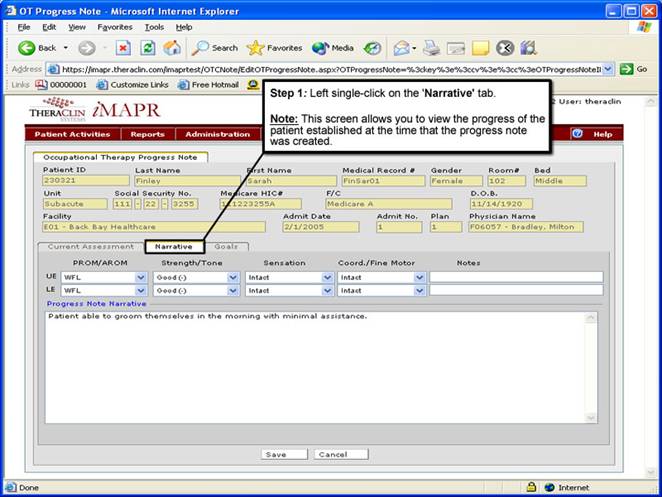Expand the UE PROM/AROM dropdown
Viewport: 662px width, 497px height.
142,277
